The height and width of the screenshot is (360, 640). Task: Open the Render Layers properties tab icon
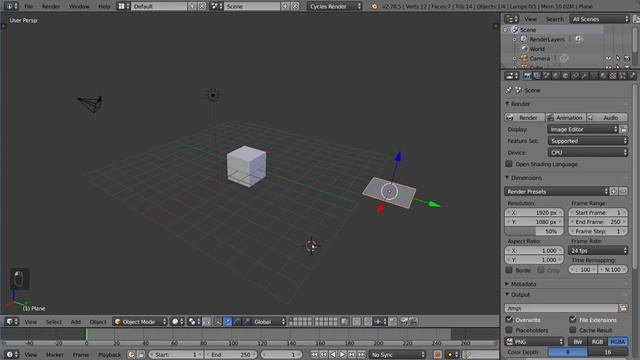pos(537,76)
